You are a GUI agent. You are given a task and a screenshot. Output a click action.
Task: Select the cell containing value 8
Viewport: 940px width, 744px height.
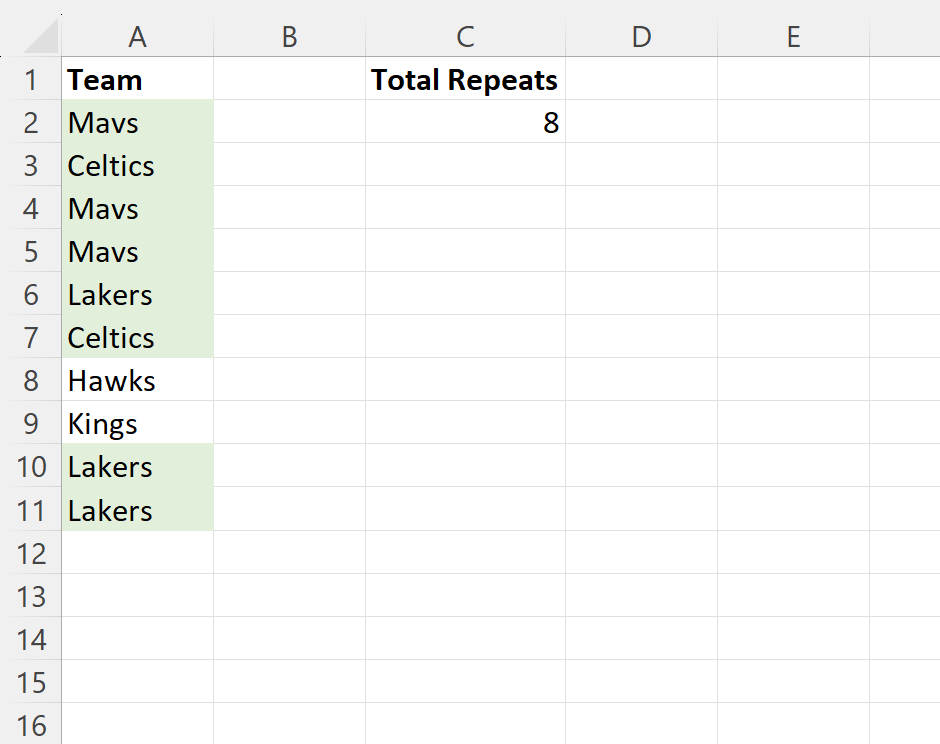pyautogui.click(x=465, y=122)
